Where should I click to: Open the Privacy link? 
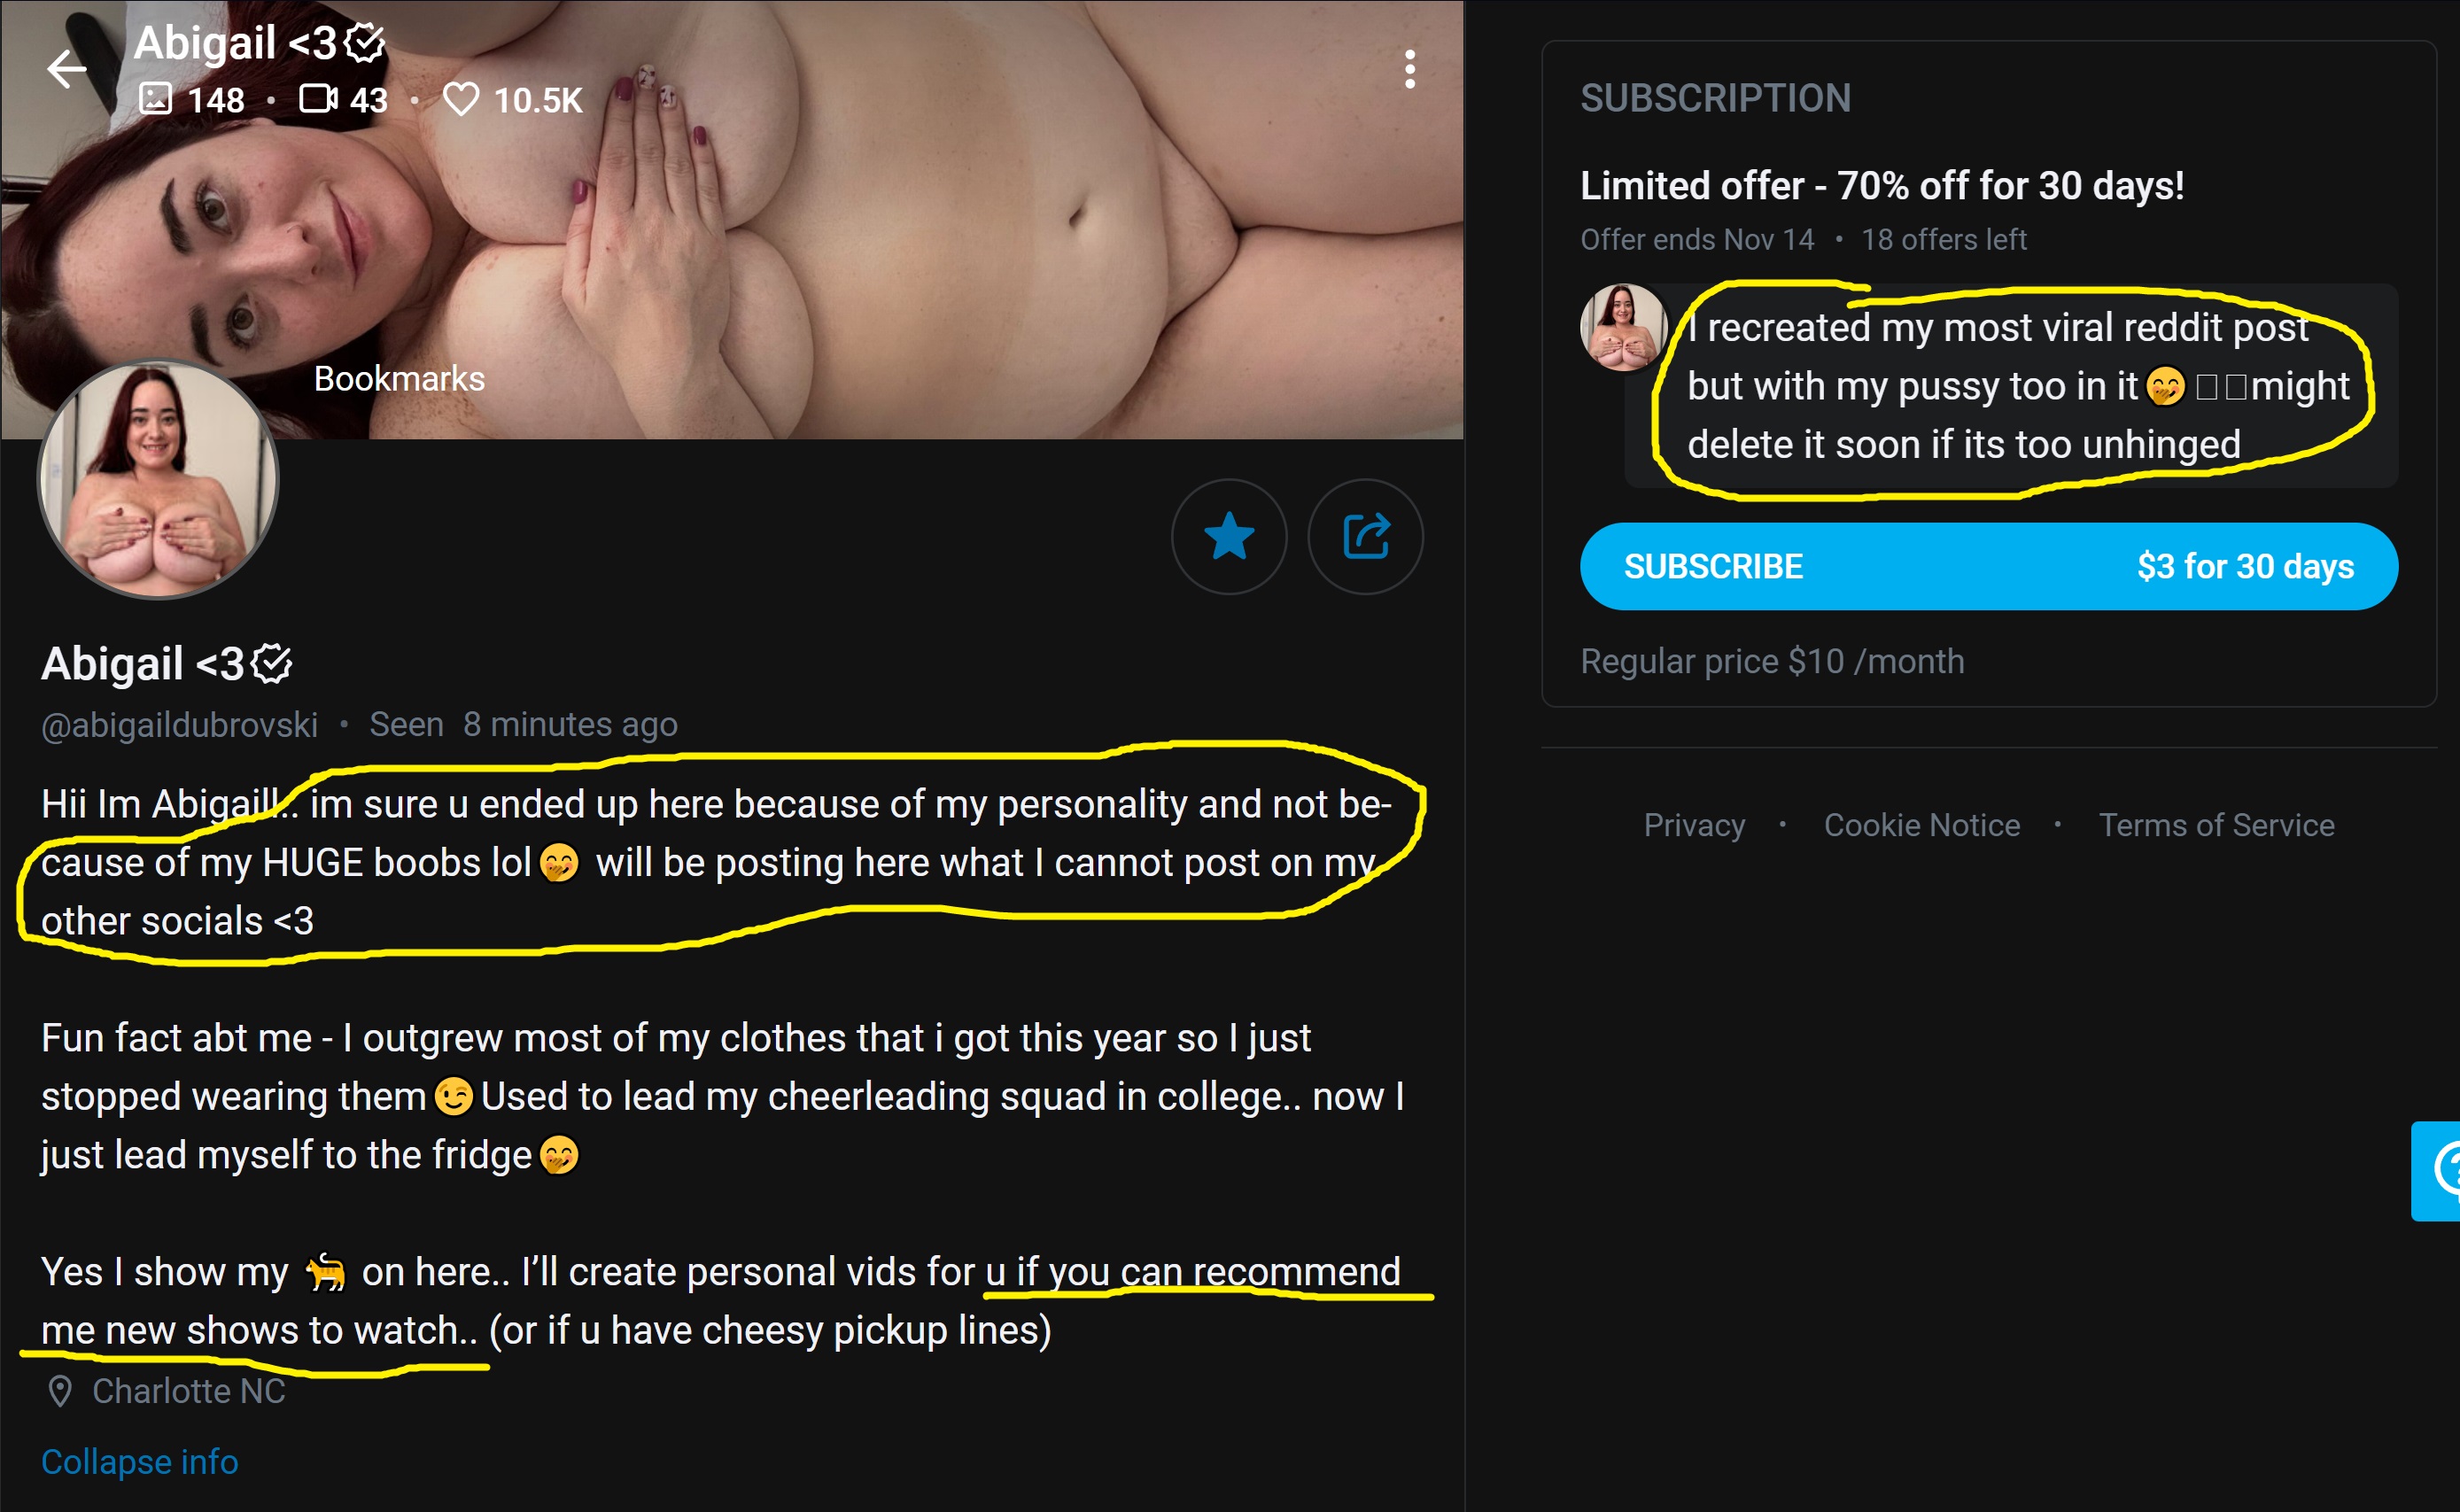point(1694,825)
